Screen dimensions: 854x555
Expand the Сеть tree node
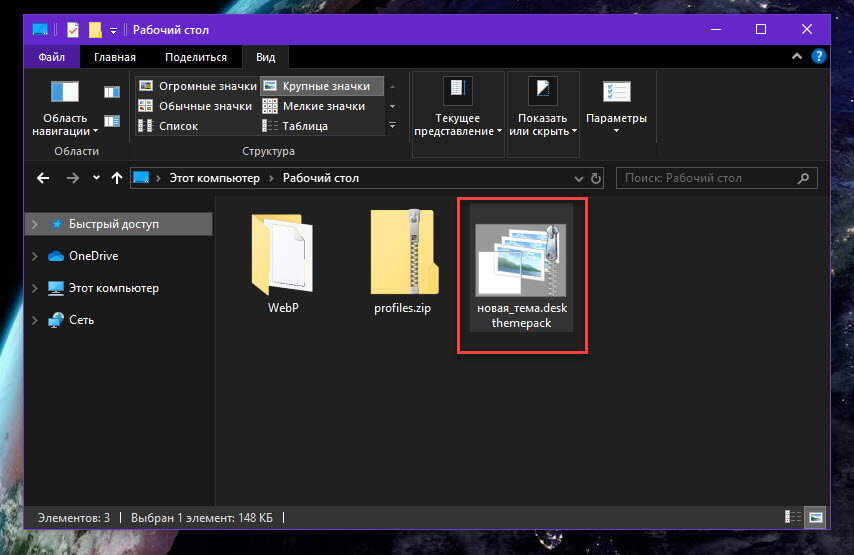pos(35,320)
